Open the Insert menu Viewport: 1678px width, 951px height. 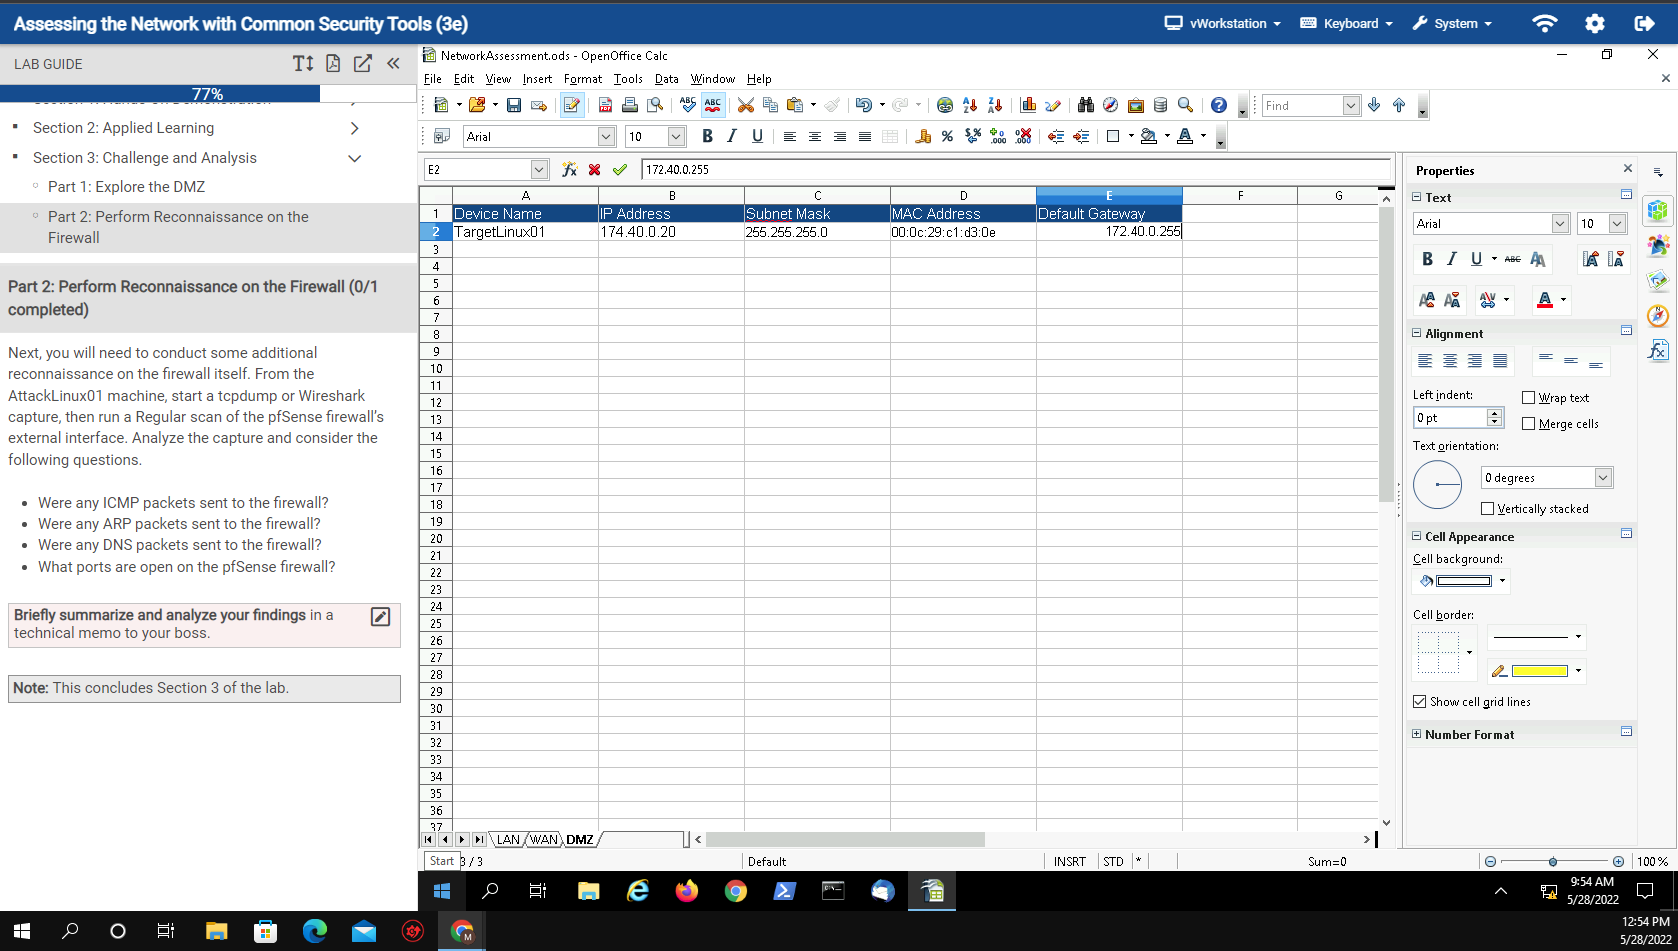click(x=537, y=79)
